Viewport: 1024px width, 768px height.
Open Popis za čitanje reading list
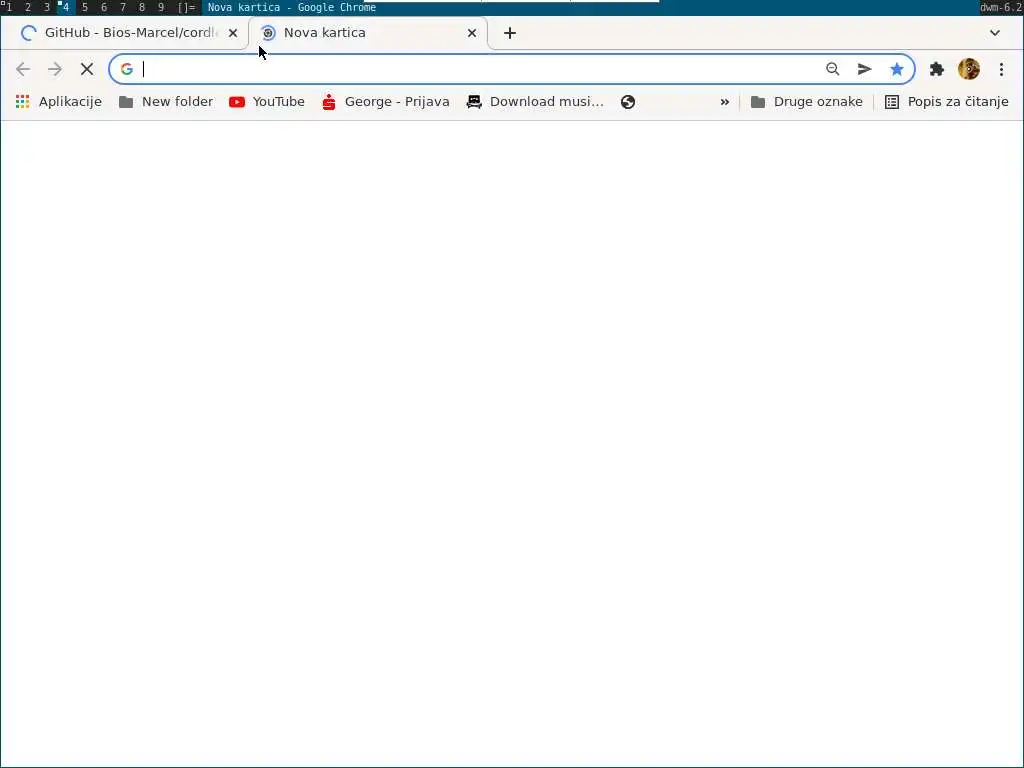pyautogui.click(x=946, y=102)
